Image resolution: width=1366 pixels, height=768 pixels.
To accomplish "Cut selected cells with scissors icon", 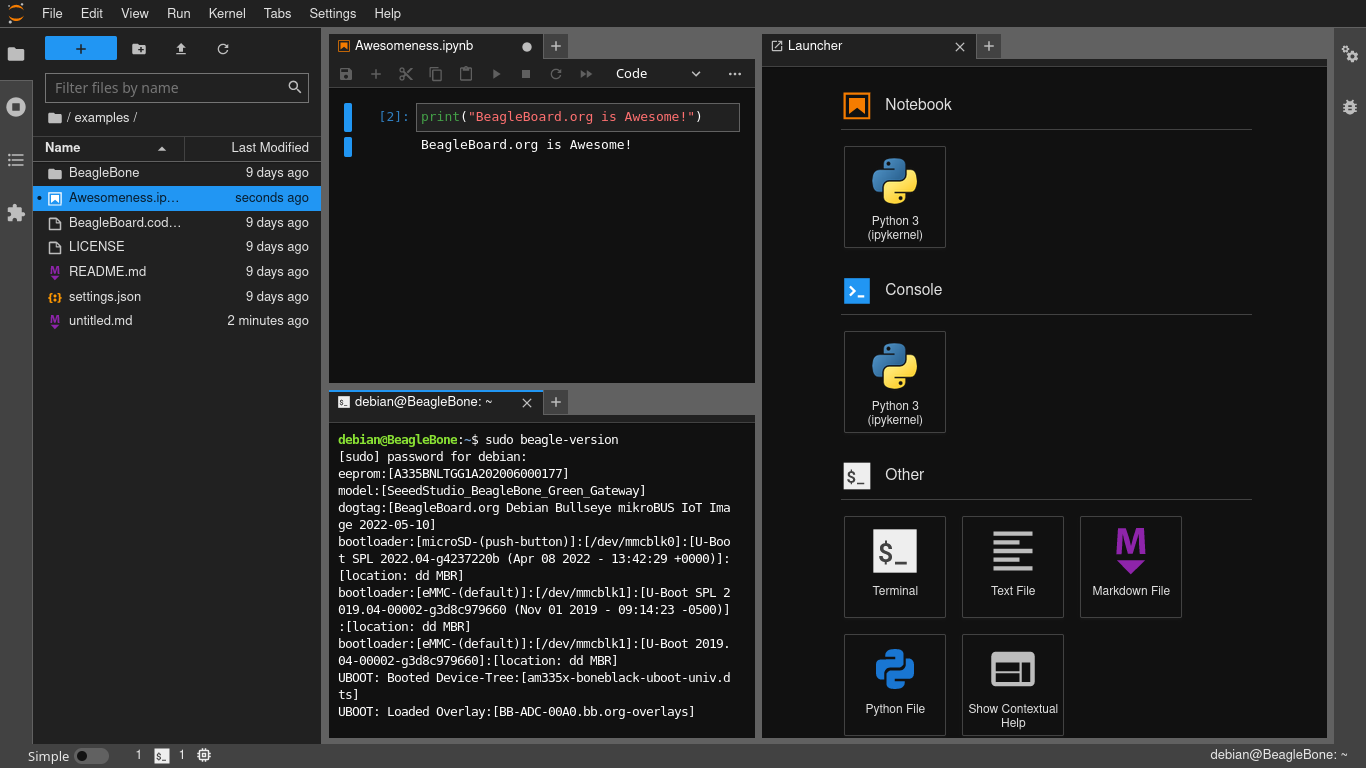I will 406,74.
